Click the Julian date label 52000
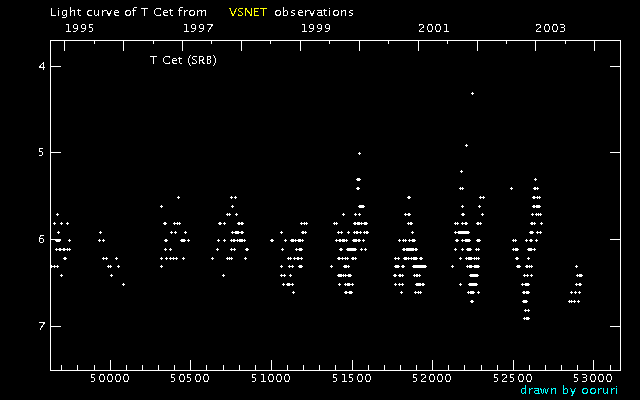The image size is (640, 400). (x=432, y=378)
